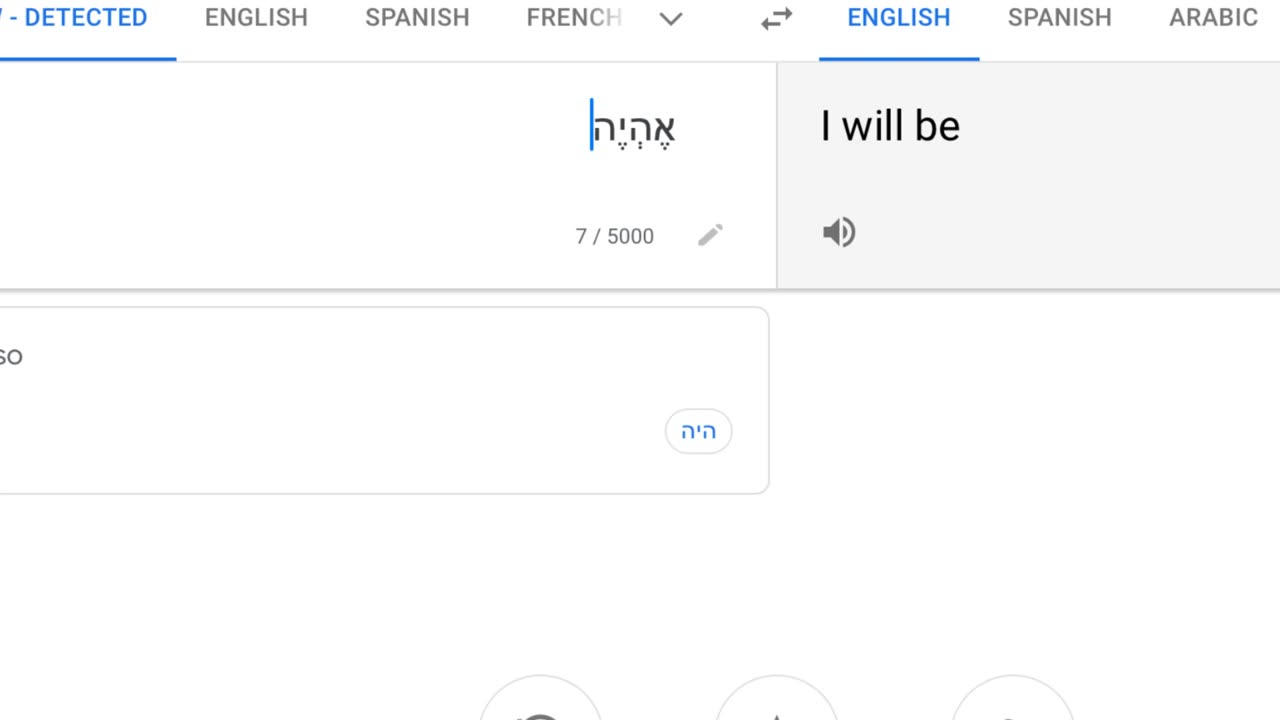This screenshot has width=1280, height=720.
Task: Choose SPANISH as source language
Action: pyautogui.click(x=417, y=18)
